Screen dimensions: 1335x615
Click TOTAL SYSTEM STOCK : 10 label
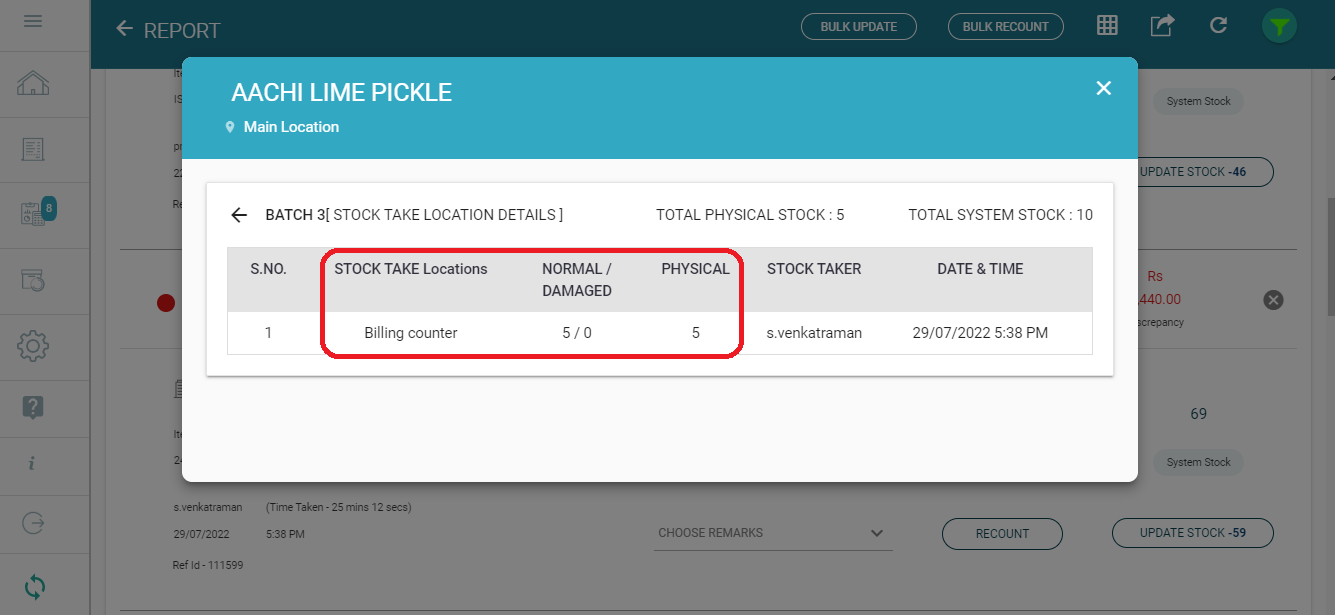point(1000,215)
